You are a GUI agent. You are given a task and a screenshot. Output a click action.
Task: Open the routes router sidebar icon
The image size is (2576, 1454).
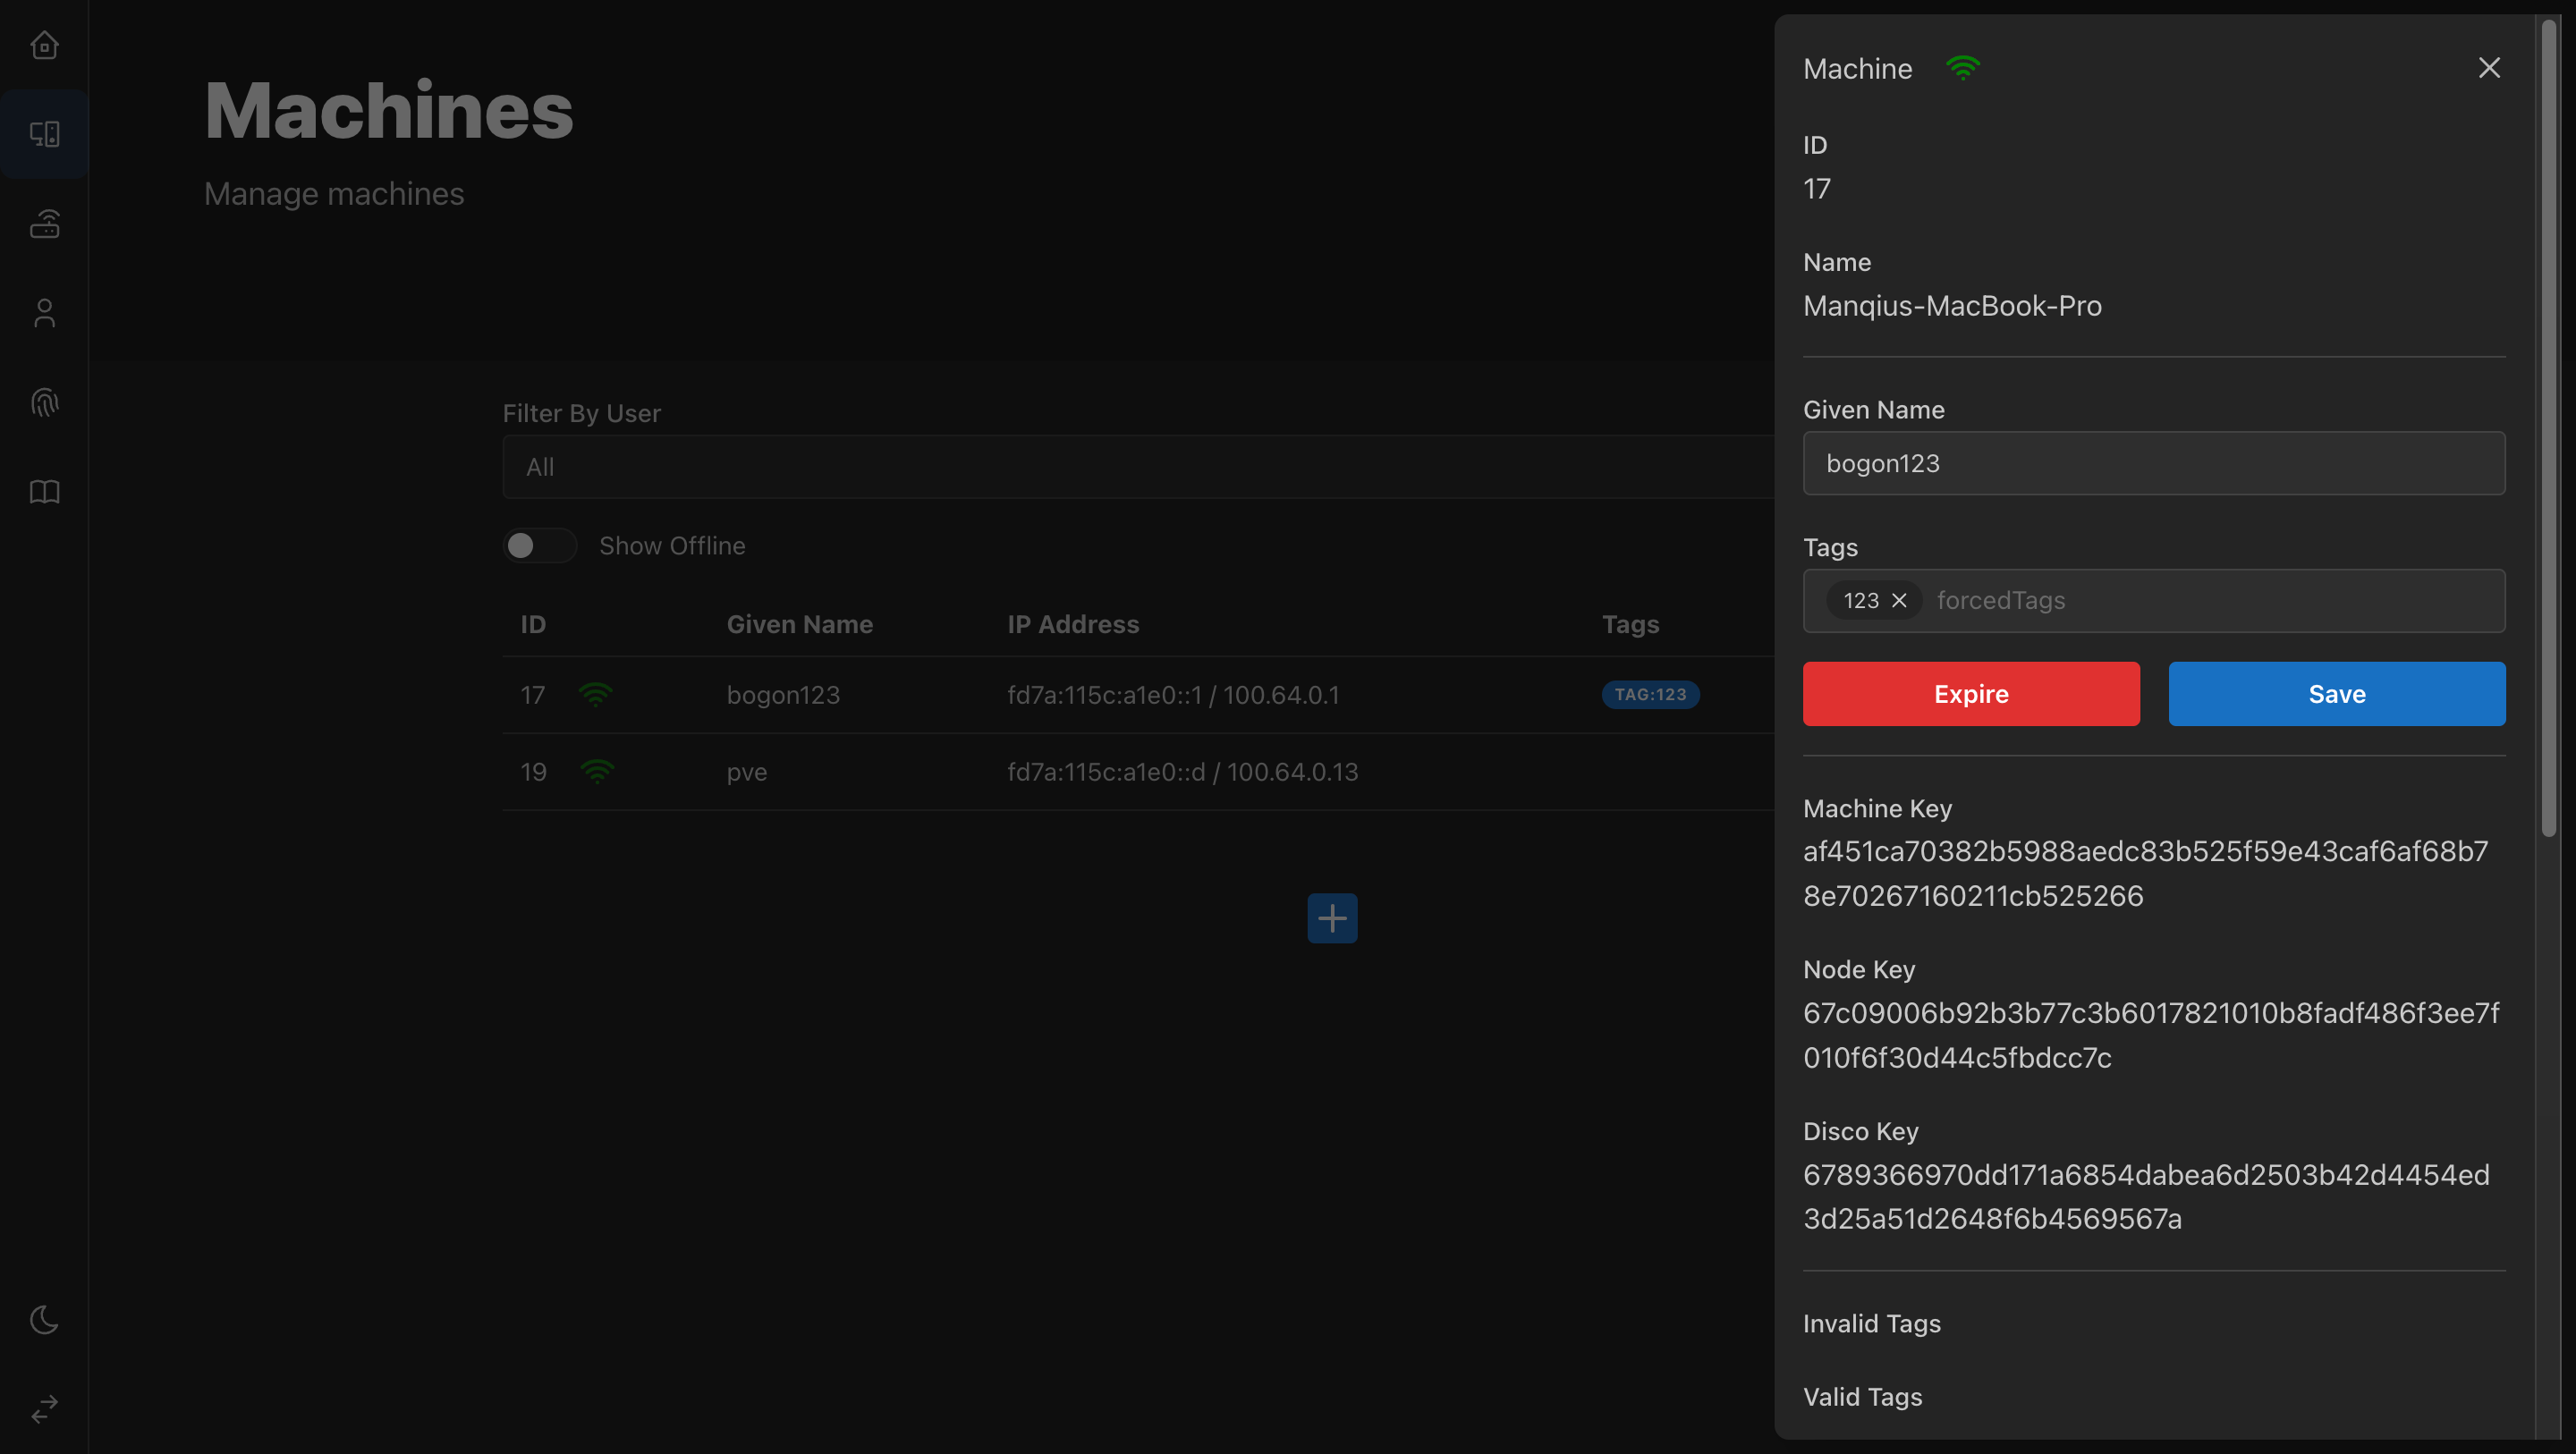pyautogui.click(x=44, y=224)
